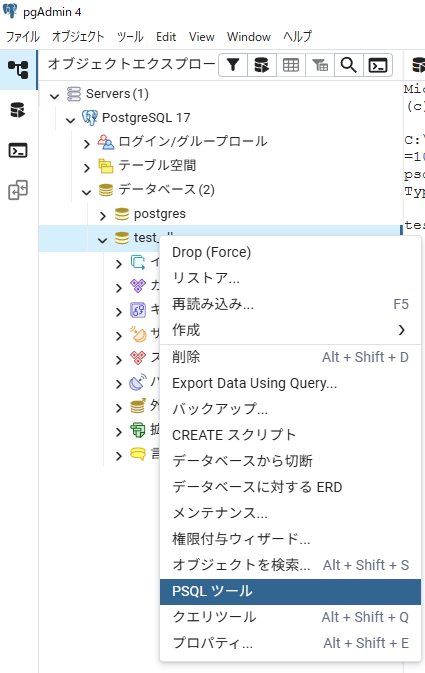Select Object Explorer icon in left sidebar
425x673 pixels.
pyautogui.click(x=18, y=70)
